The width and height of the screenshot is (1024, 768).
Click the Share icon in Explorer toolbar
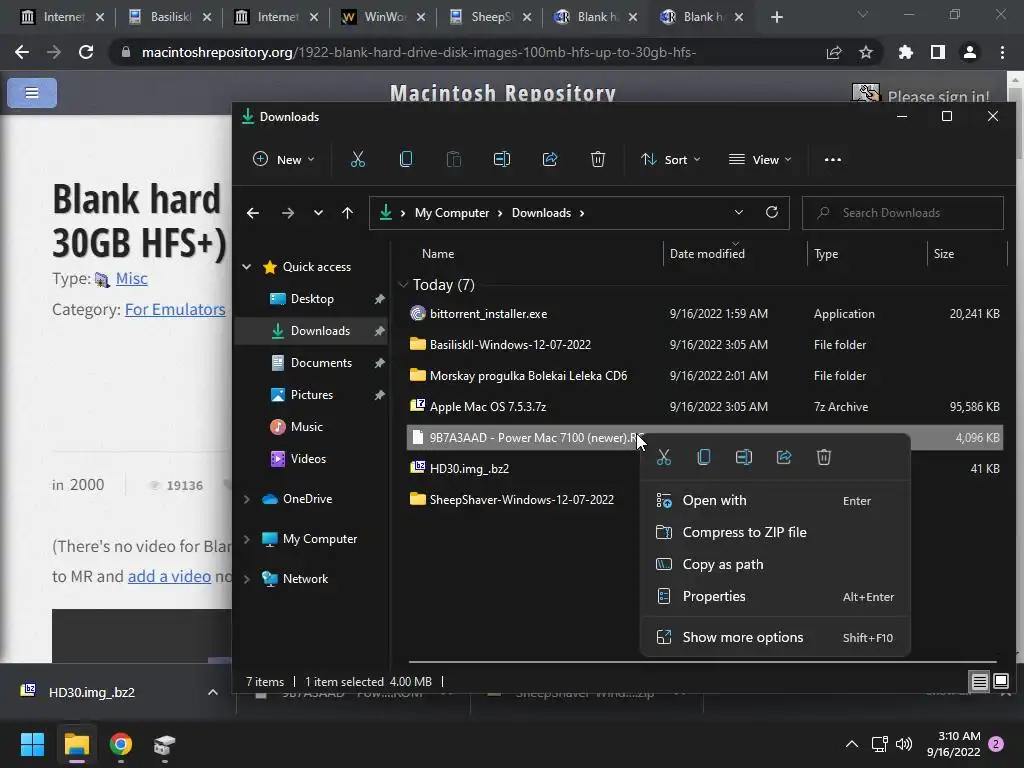pos(550,159)
